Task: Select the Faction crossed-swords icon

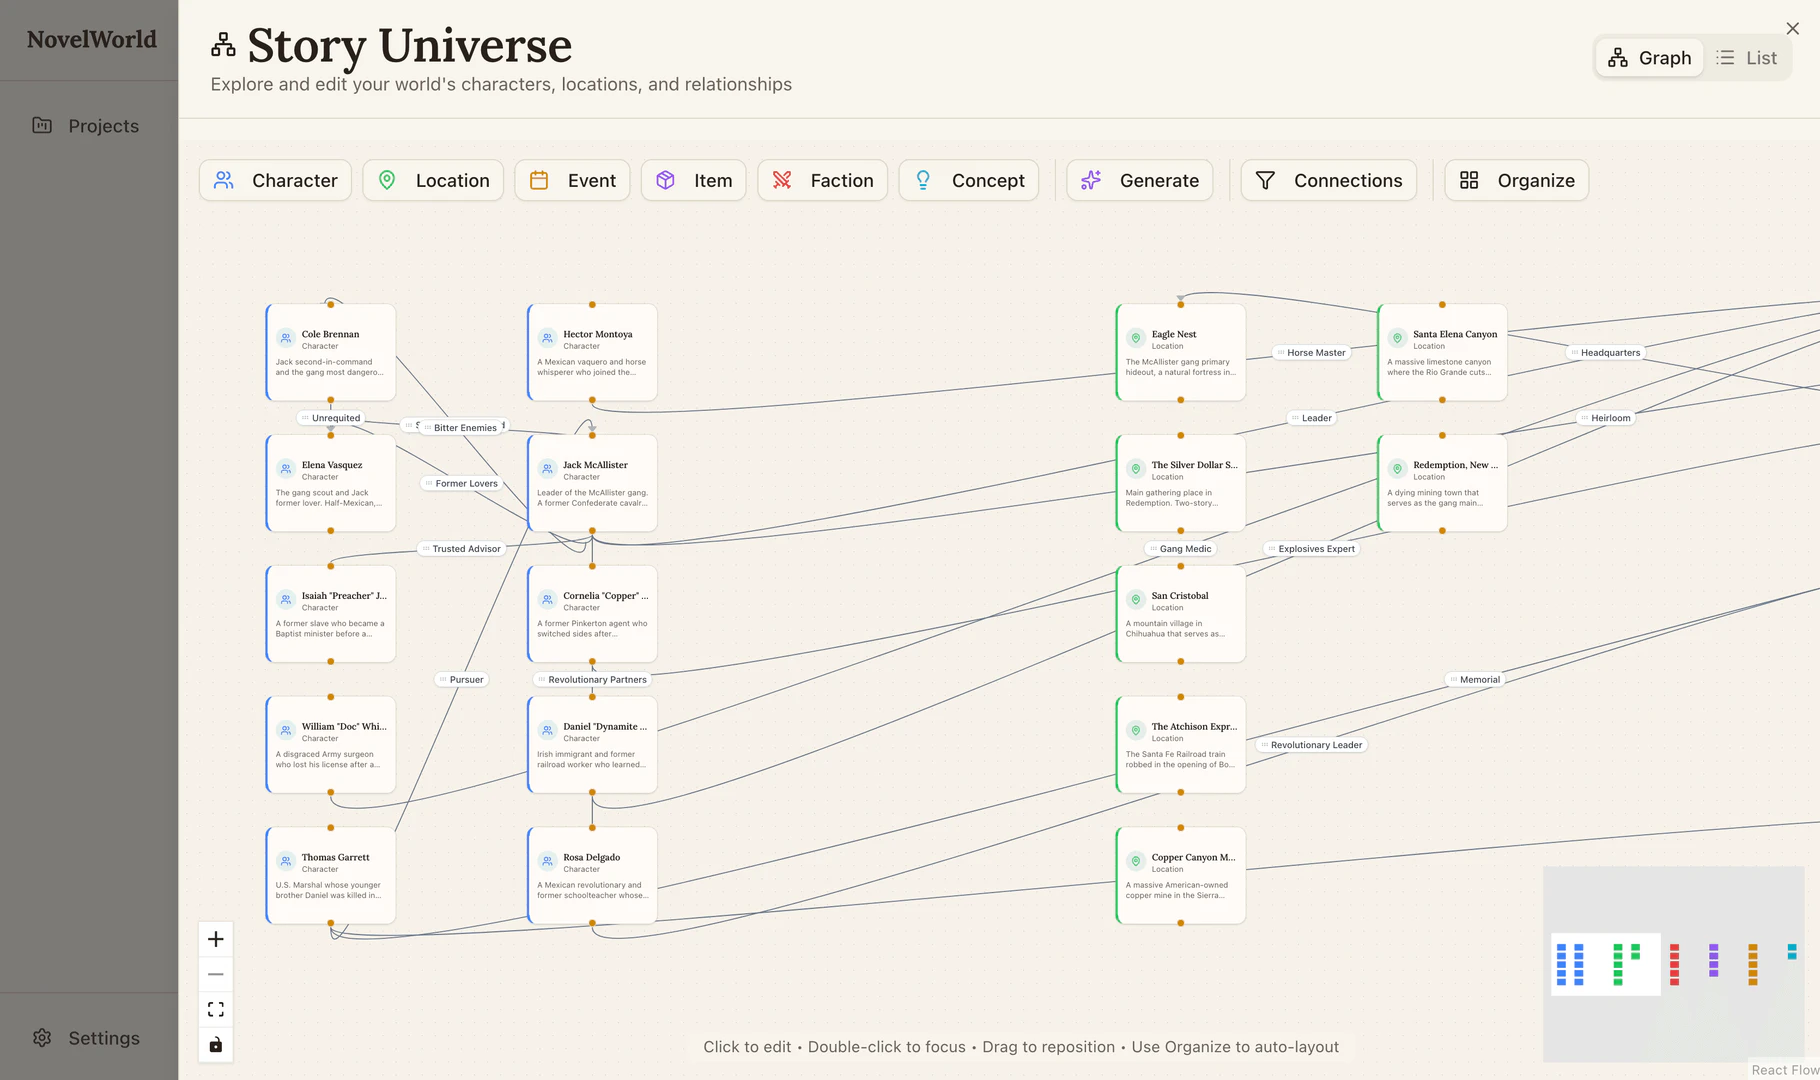Action: tap(784, 180)
